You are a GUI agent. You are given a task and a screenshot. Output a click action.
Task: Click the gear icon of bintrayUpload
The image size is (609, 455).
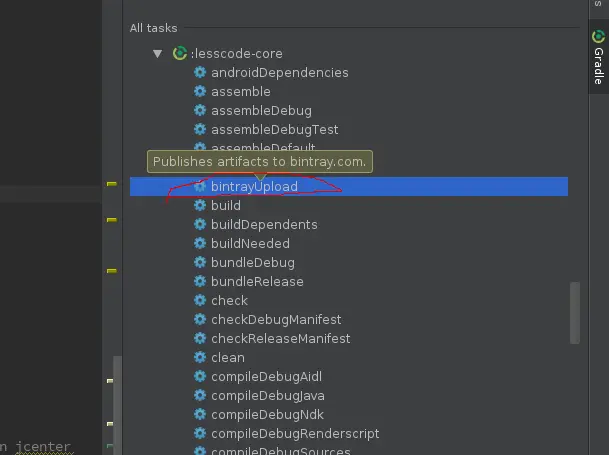(x=200, y=187)
